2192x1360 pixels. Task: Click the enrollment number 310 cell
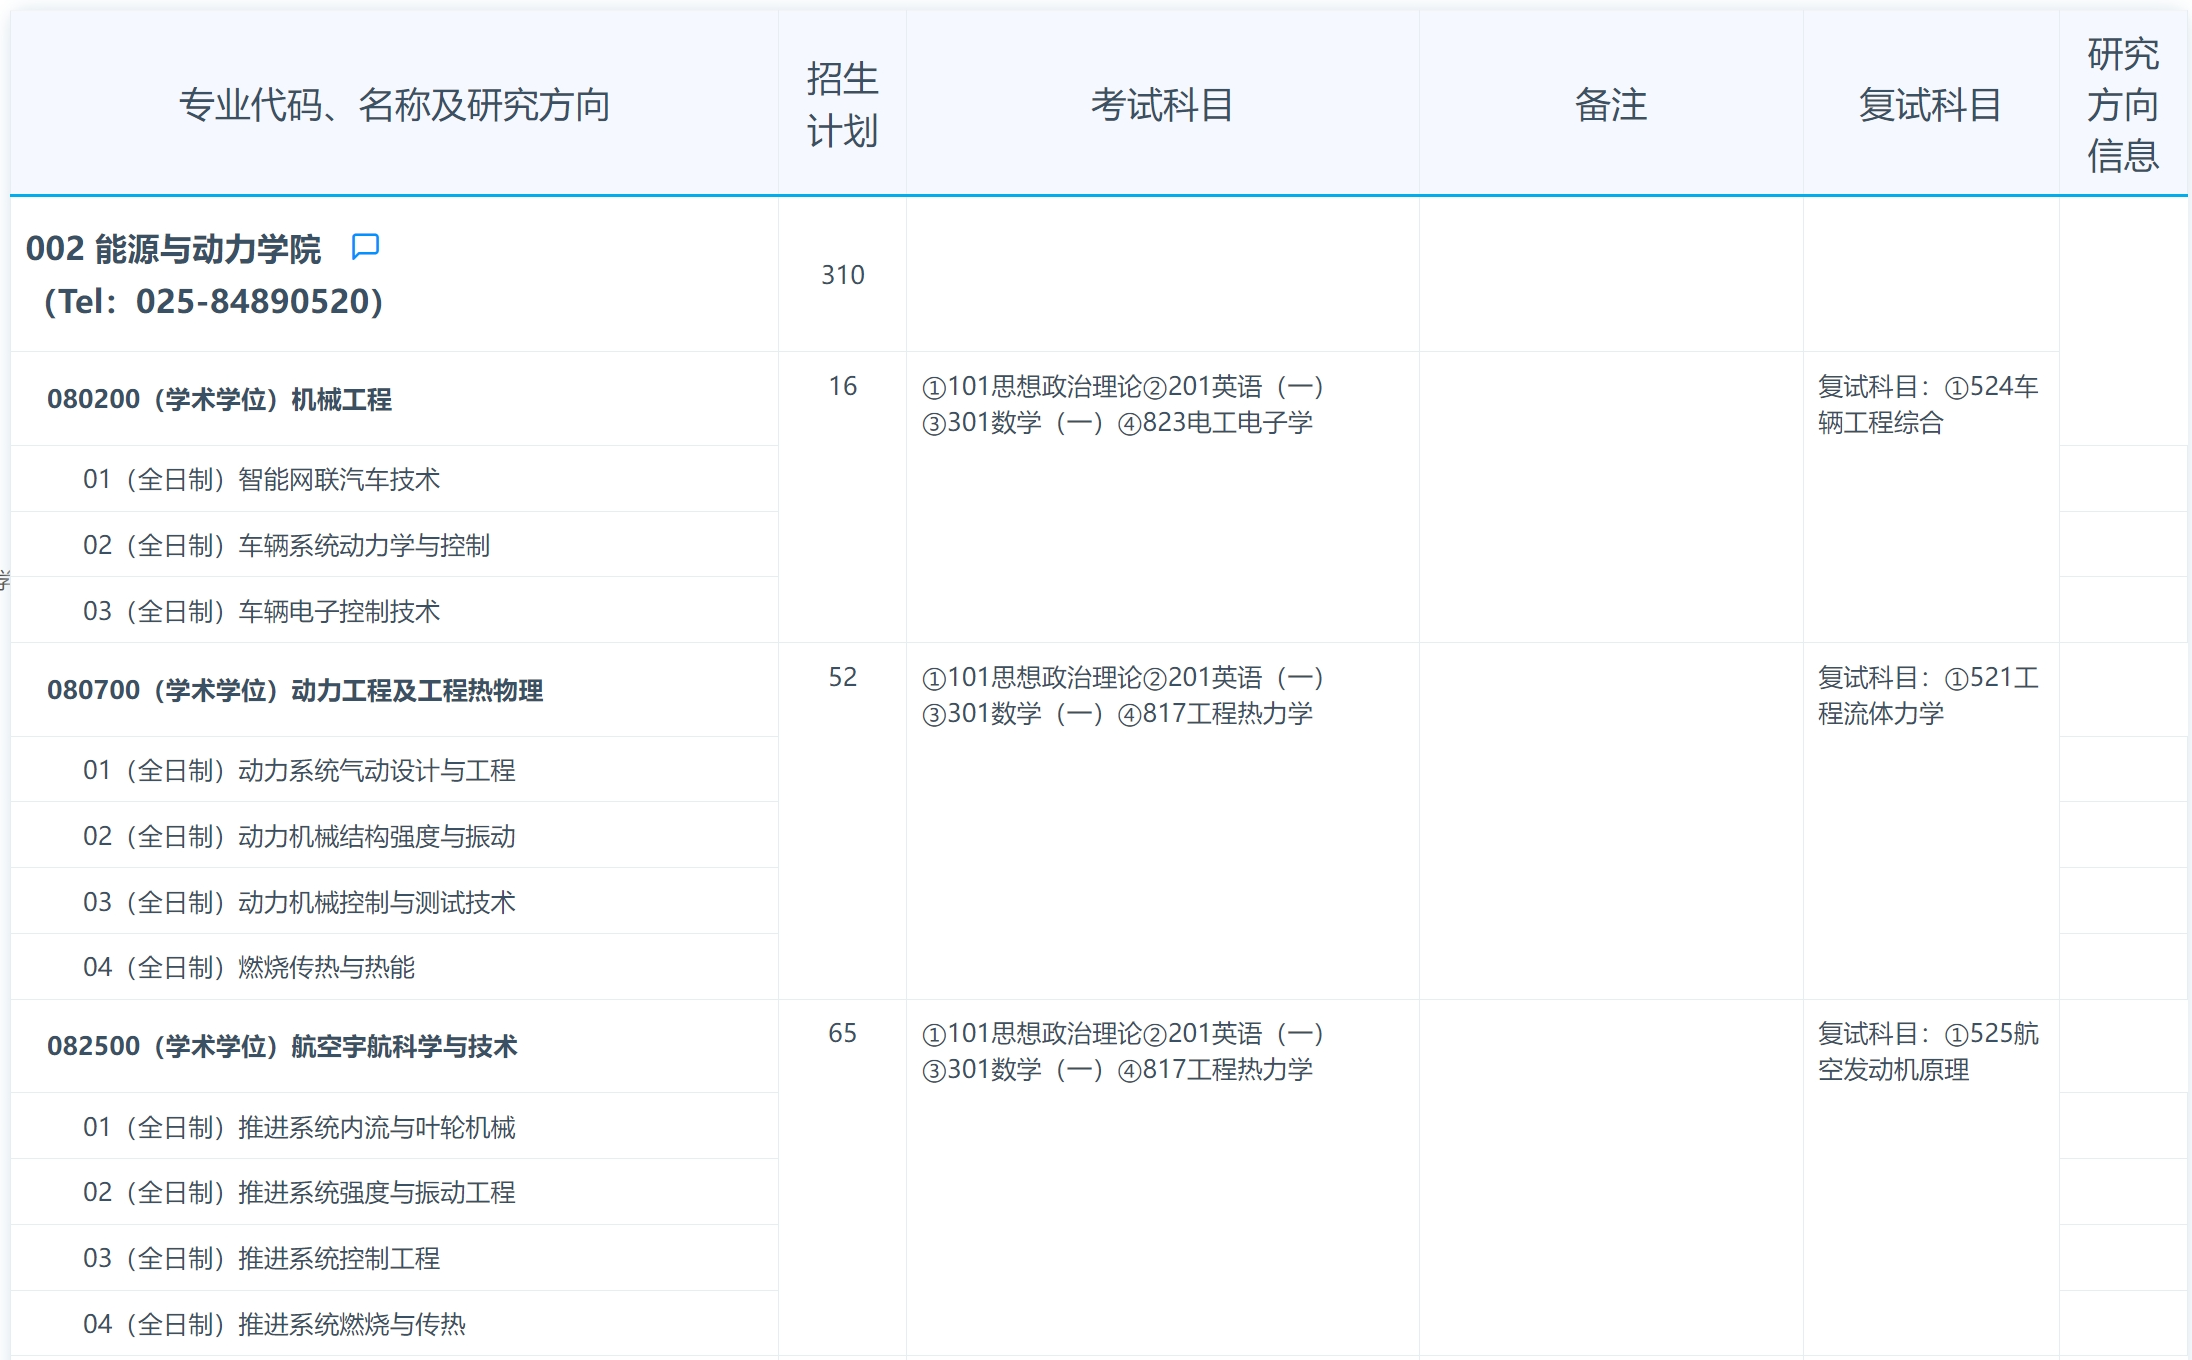[843, 276]
